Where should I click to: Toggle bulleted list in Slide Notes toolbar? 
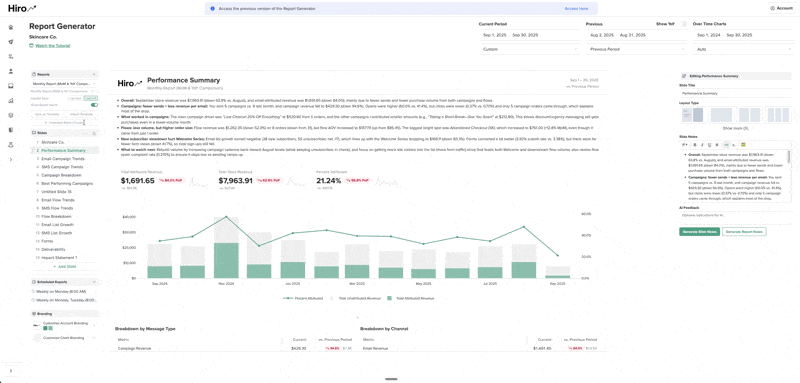[x=727, y=145]
